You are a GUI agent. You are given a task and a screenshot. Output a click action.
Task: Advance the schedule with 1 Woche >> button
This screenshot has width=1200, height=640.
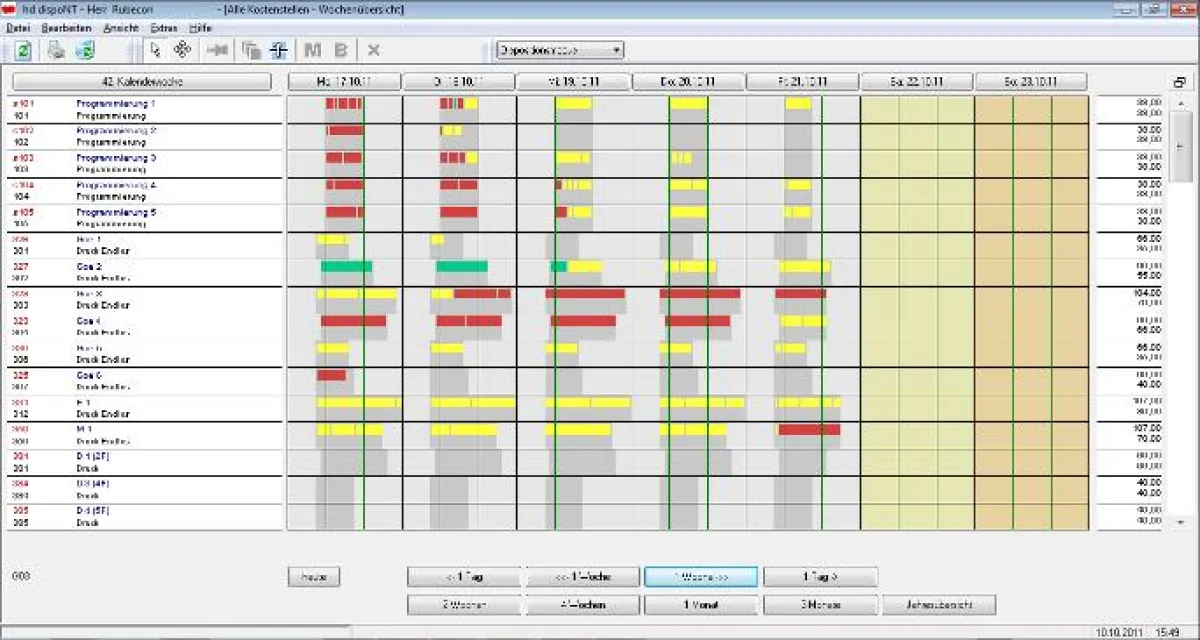point(700,576)
